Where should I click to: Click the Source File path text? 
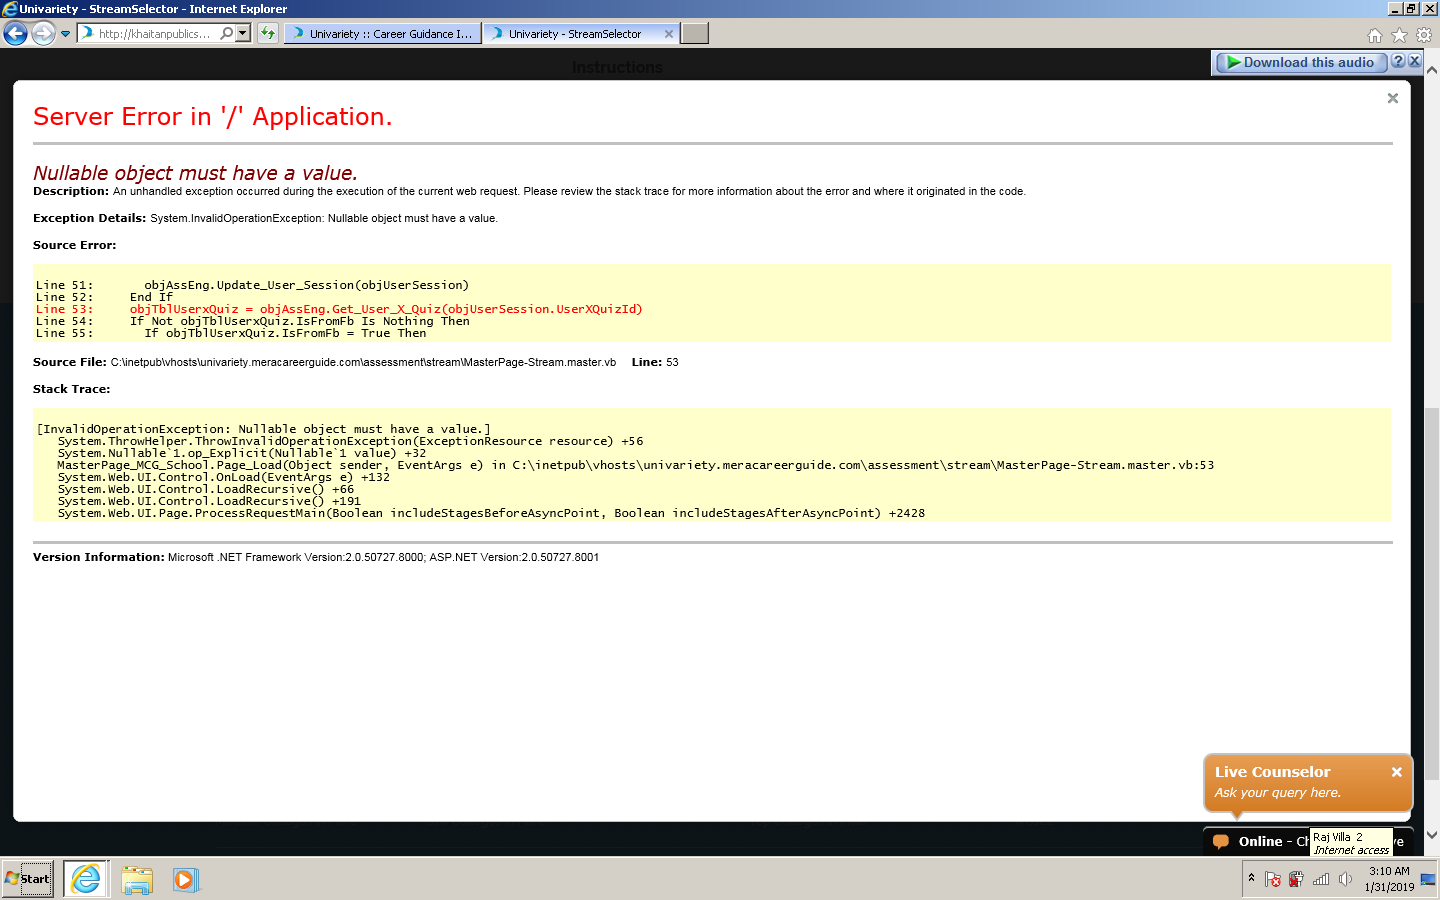pyautogui.click(x=363, y=362)
